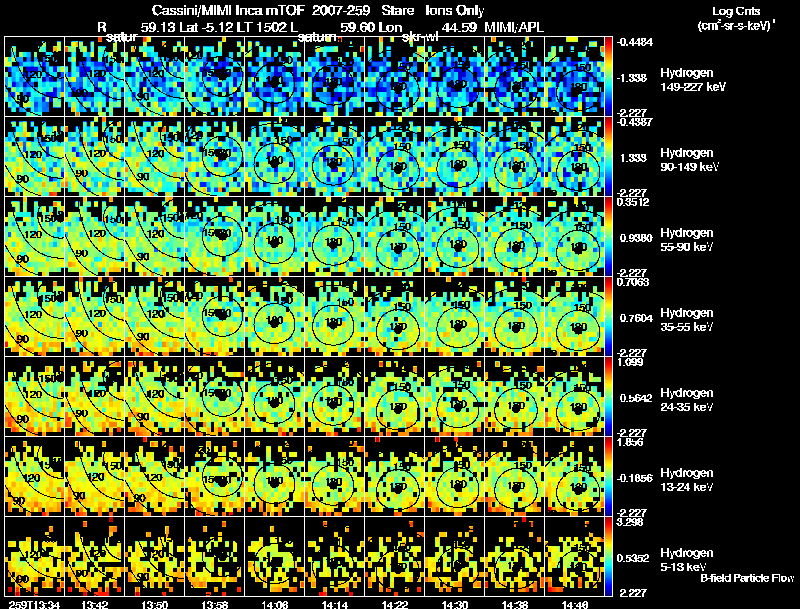
Task: Select the 35-55 keV panel at 14:30
Action: click(455, 317)
